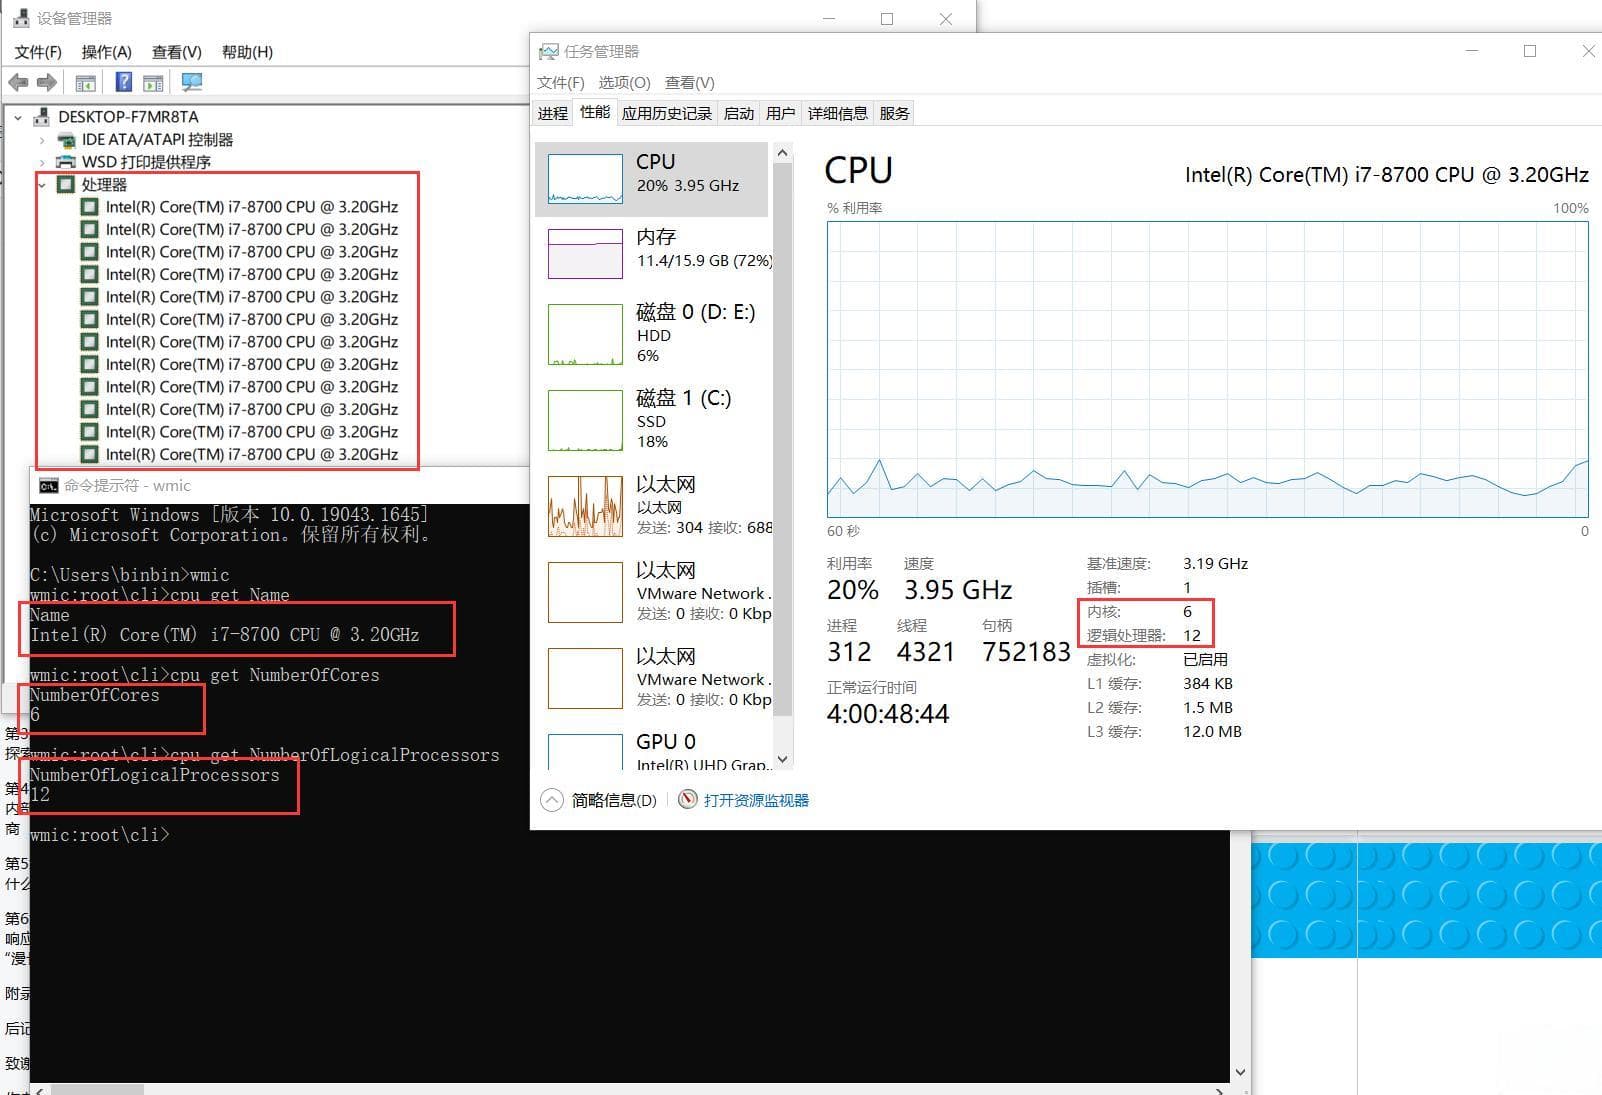Click the Command Prompt wmic:root\cli> input line
Viewport: 1602px width, 1095px height.
(100, 835)
